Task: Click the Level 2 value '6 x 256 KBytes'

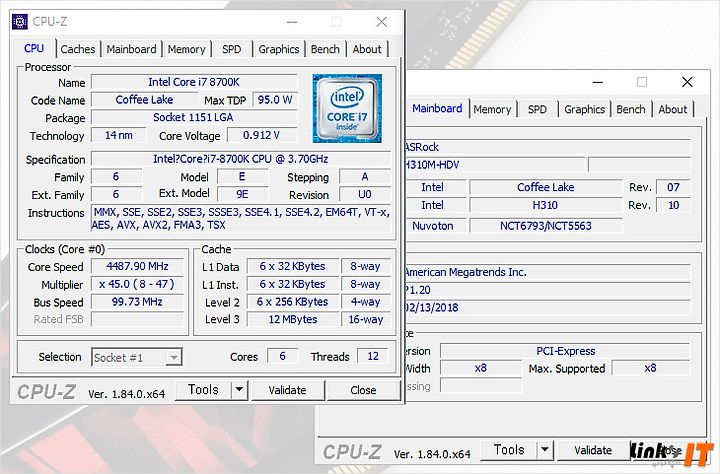Action: click(x=292, y=302)
